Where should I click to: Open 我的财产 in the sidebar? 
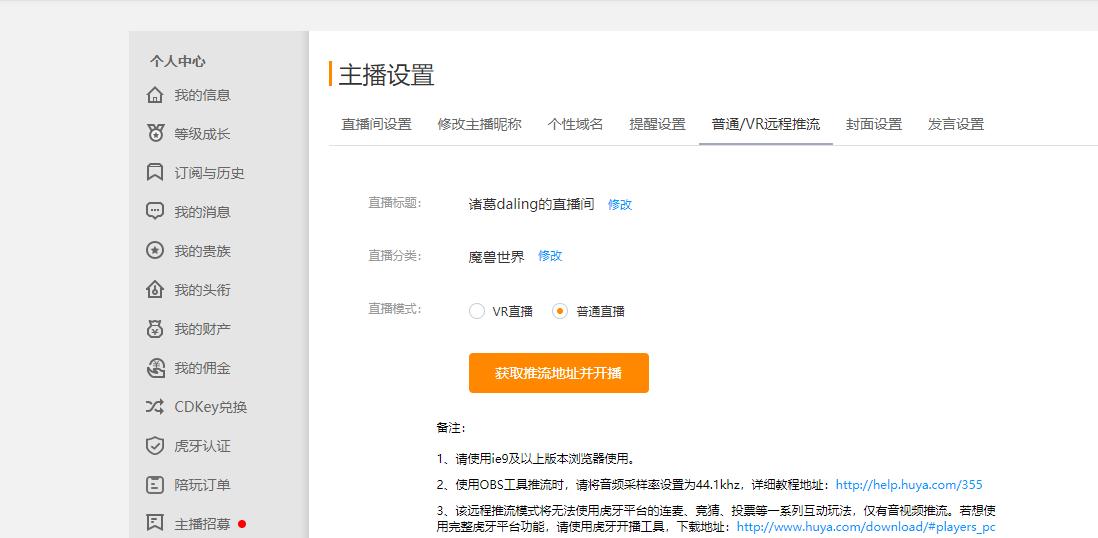(x=202, y=329)
